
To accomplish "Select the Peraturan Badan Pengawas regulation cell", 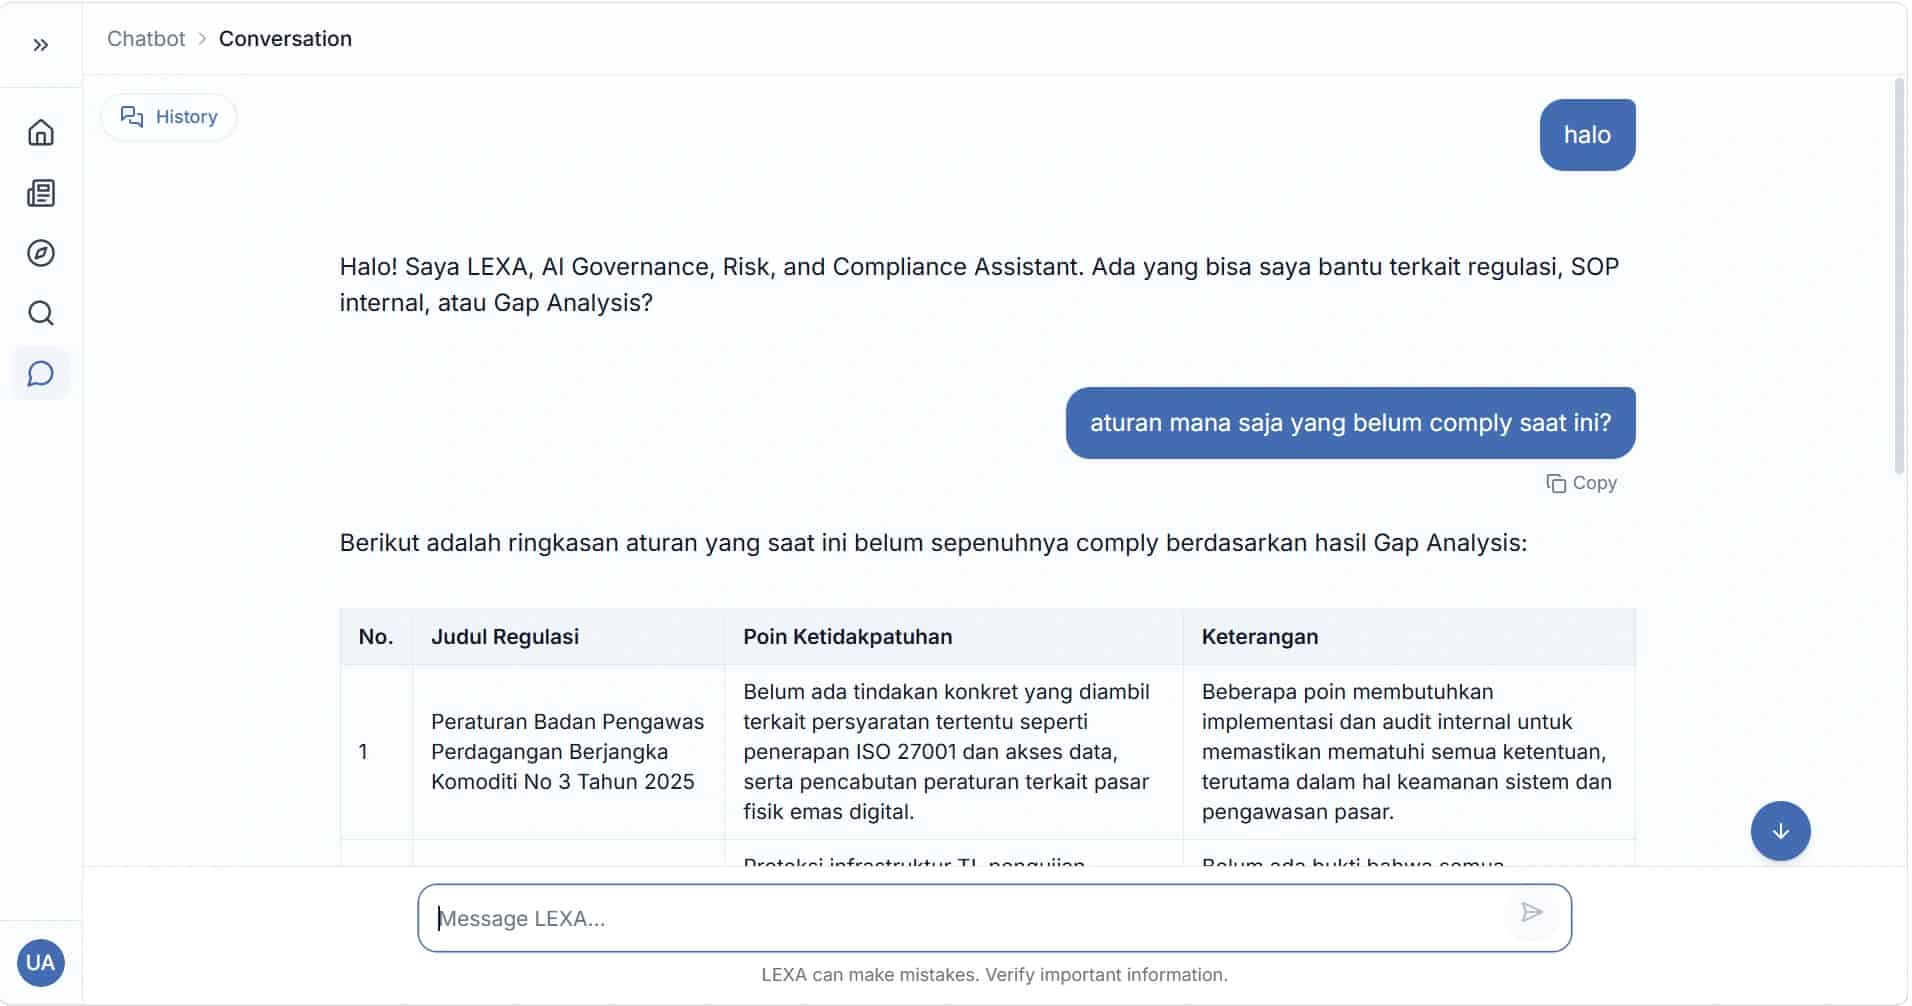I will click(568, 752).
